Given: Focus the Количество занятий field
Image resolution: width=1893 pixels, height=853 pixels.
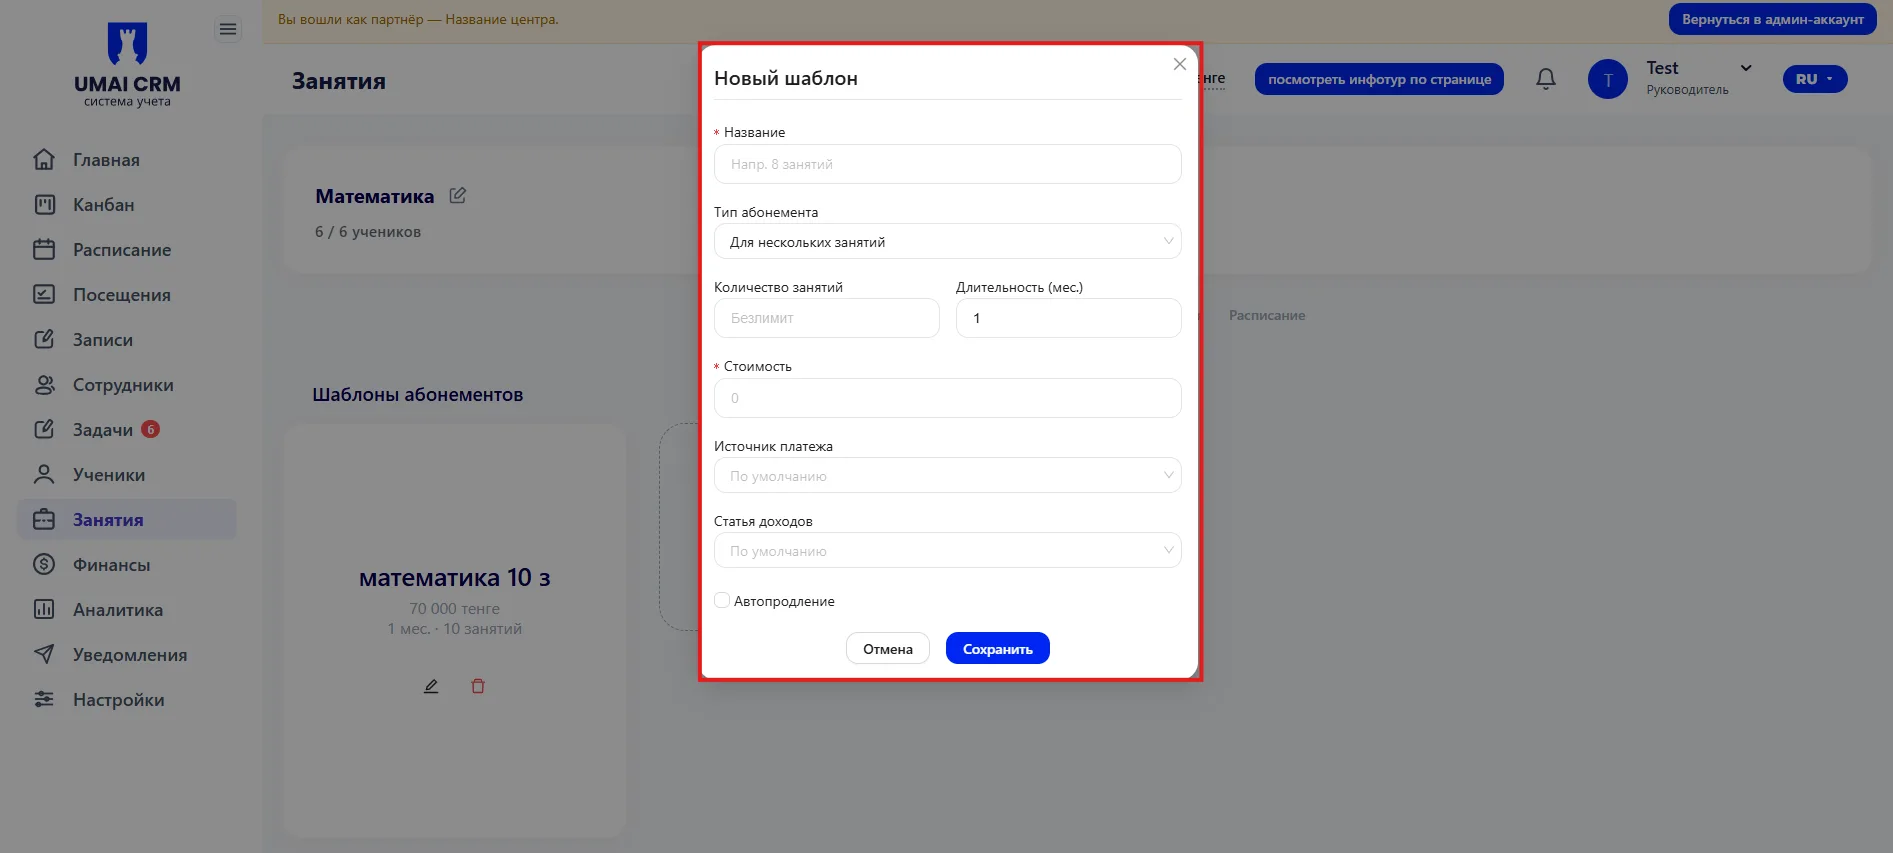Looking at the screenshot, I should [x=827, y=318].
